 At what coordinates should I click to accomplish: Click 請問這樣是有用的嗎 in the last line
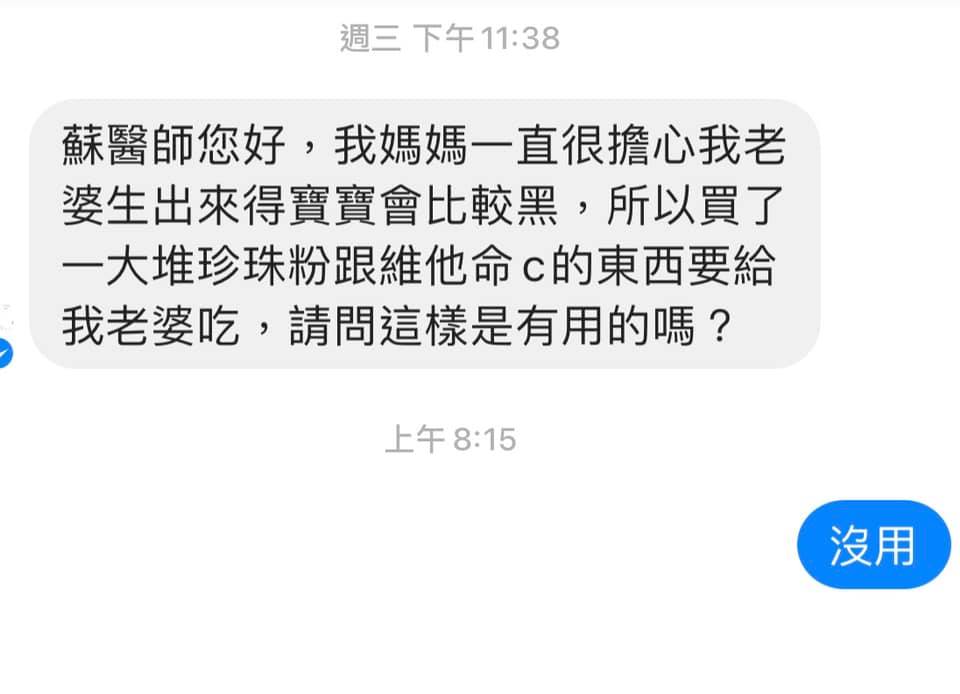pos(492,326)
